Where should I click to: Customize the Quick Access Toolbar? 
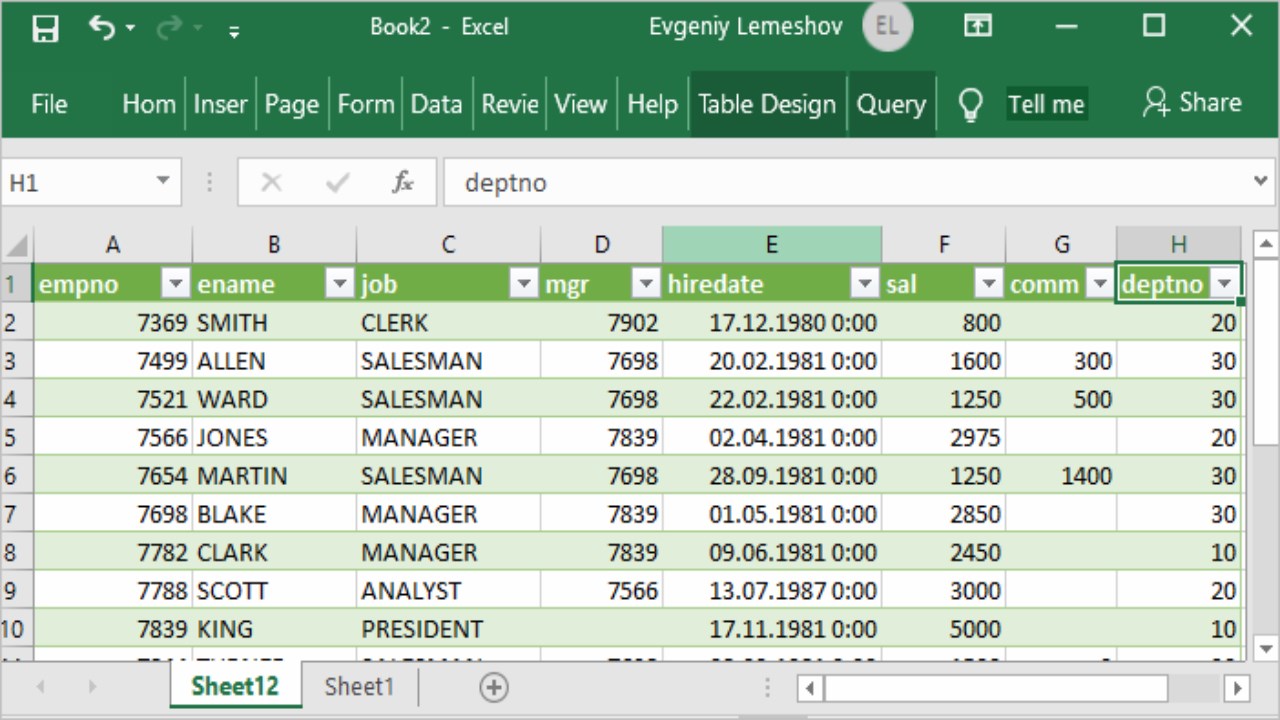coord(234,31)
